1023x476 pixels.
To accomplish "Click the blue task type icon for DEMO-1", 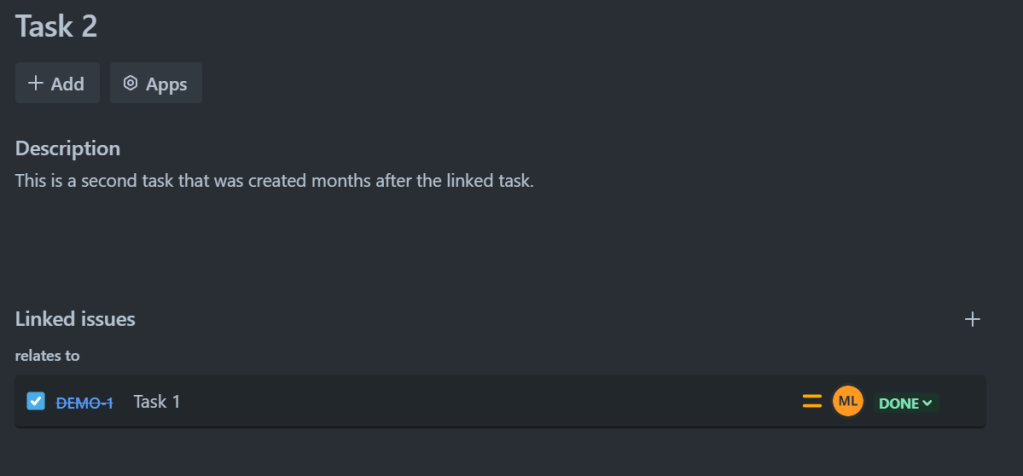I will [x=36, y=401].
